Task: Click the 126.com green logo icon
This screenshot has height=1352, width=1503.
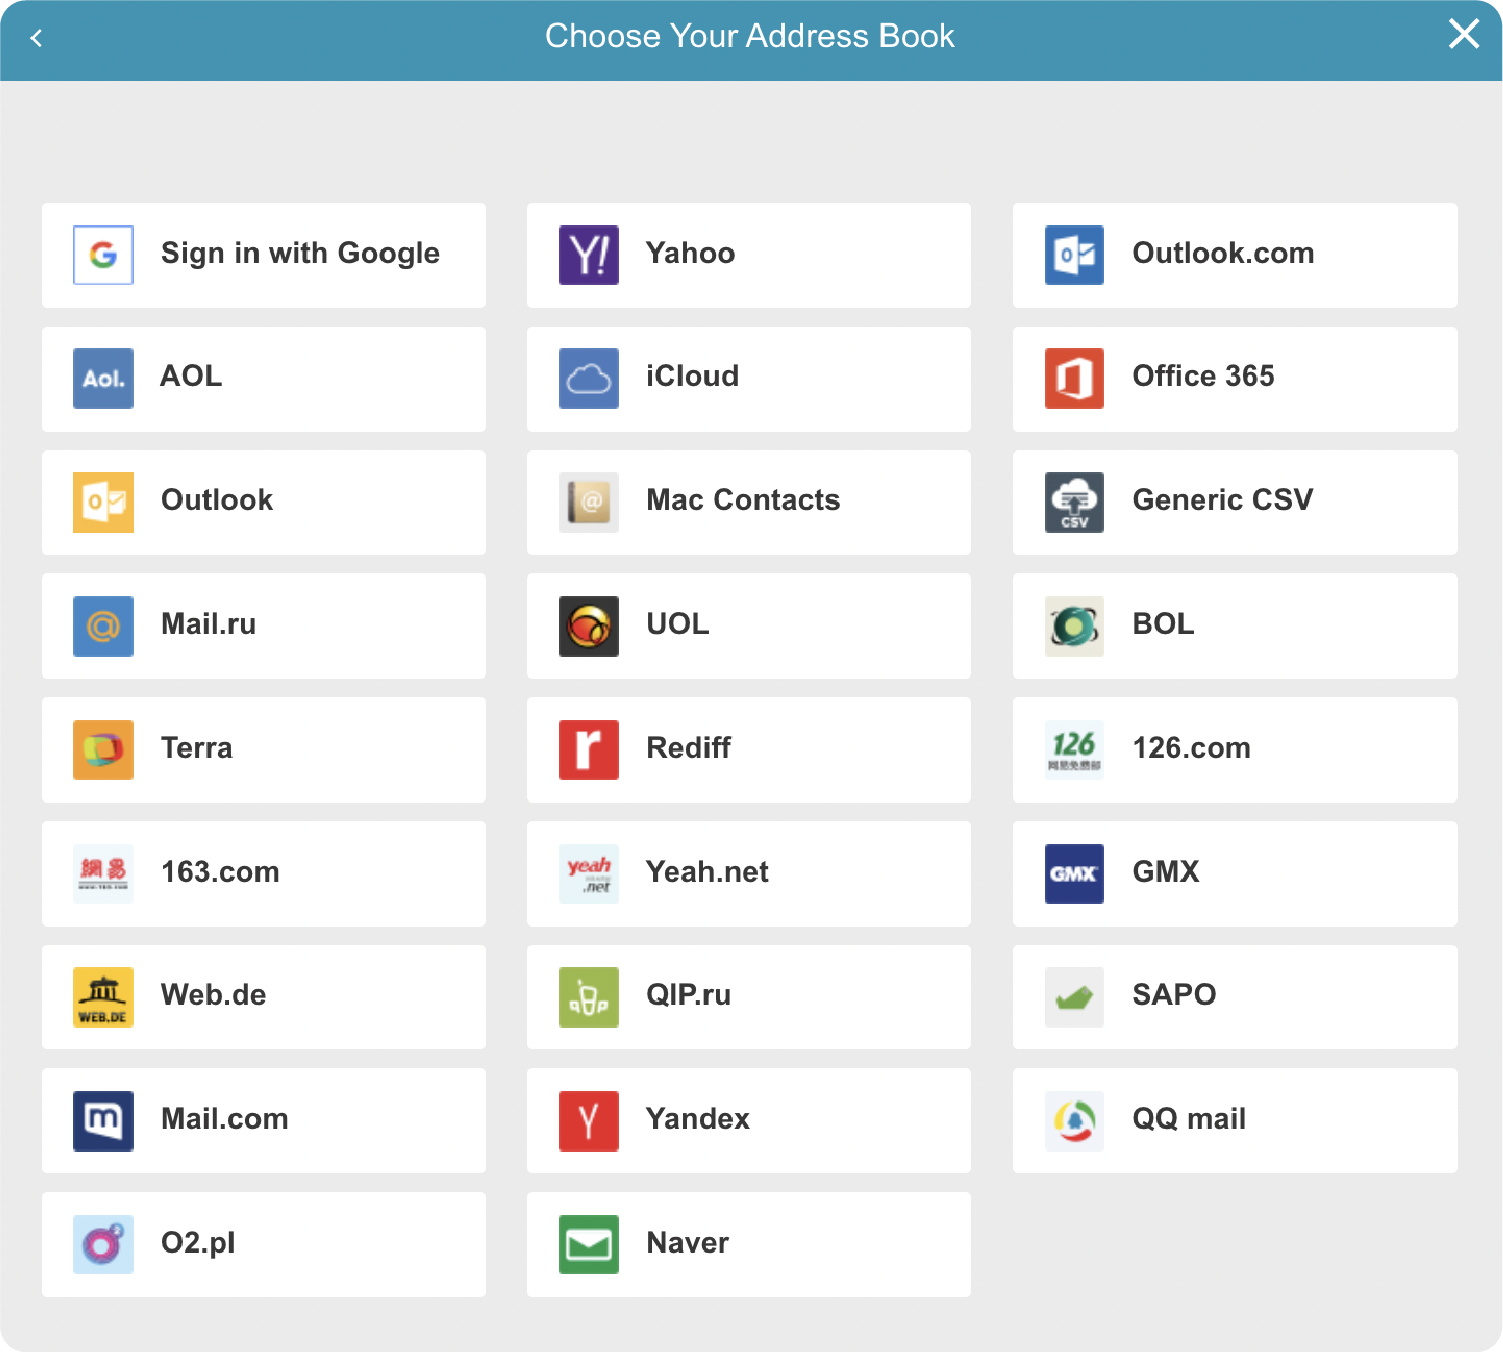Action: point(1074,750)
